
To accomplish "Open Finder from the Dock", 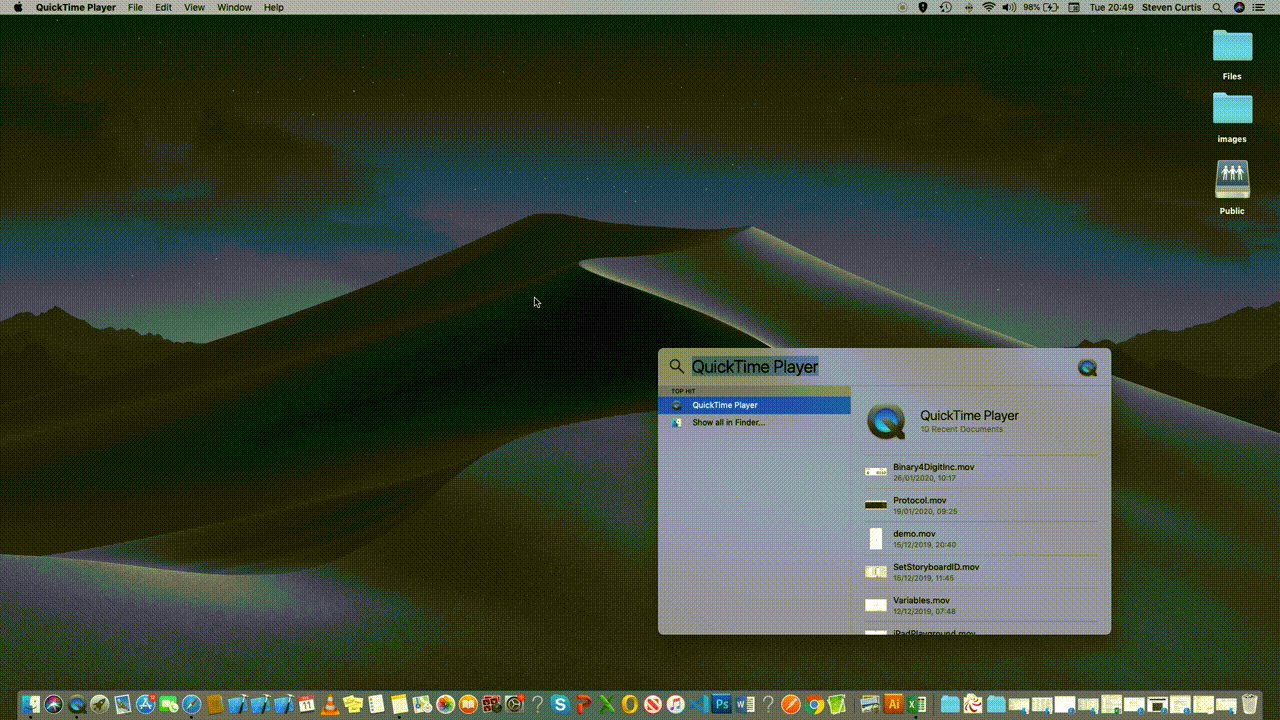I will (31, 704).
